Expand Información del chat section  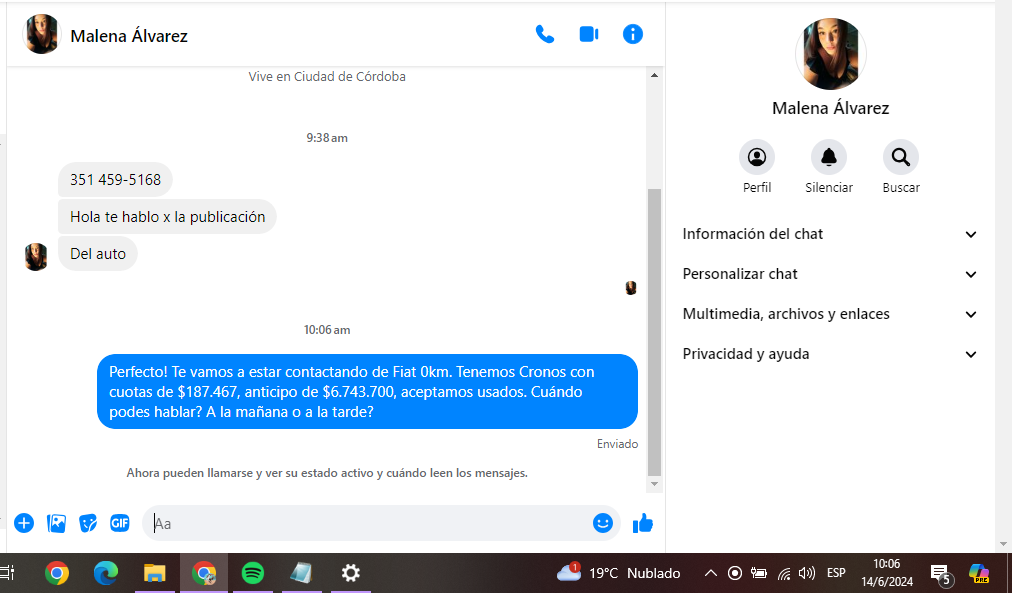point(830,234)
